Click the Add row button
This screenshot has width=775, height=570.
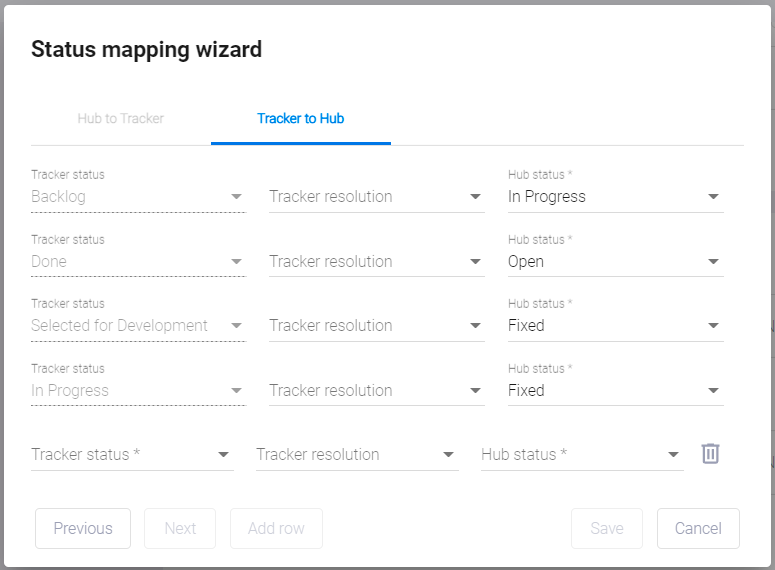[x=276, y=528]
